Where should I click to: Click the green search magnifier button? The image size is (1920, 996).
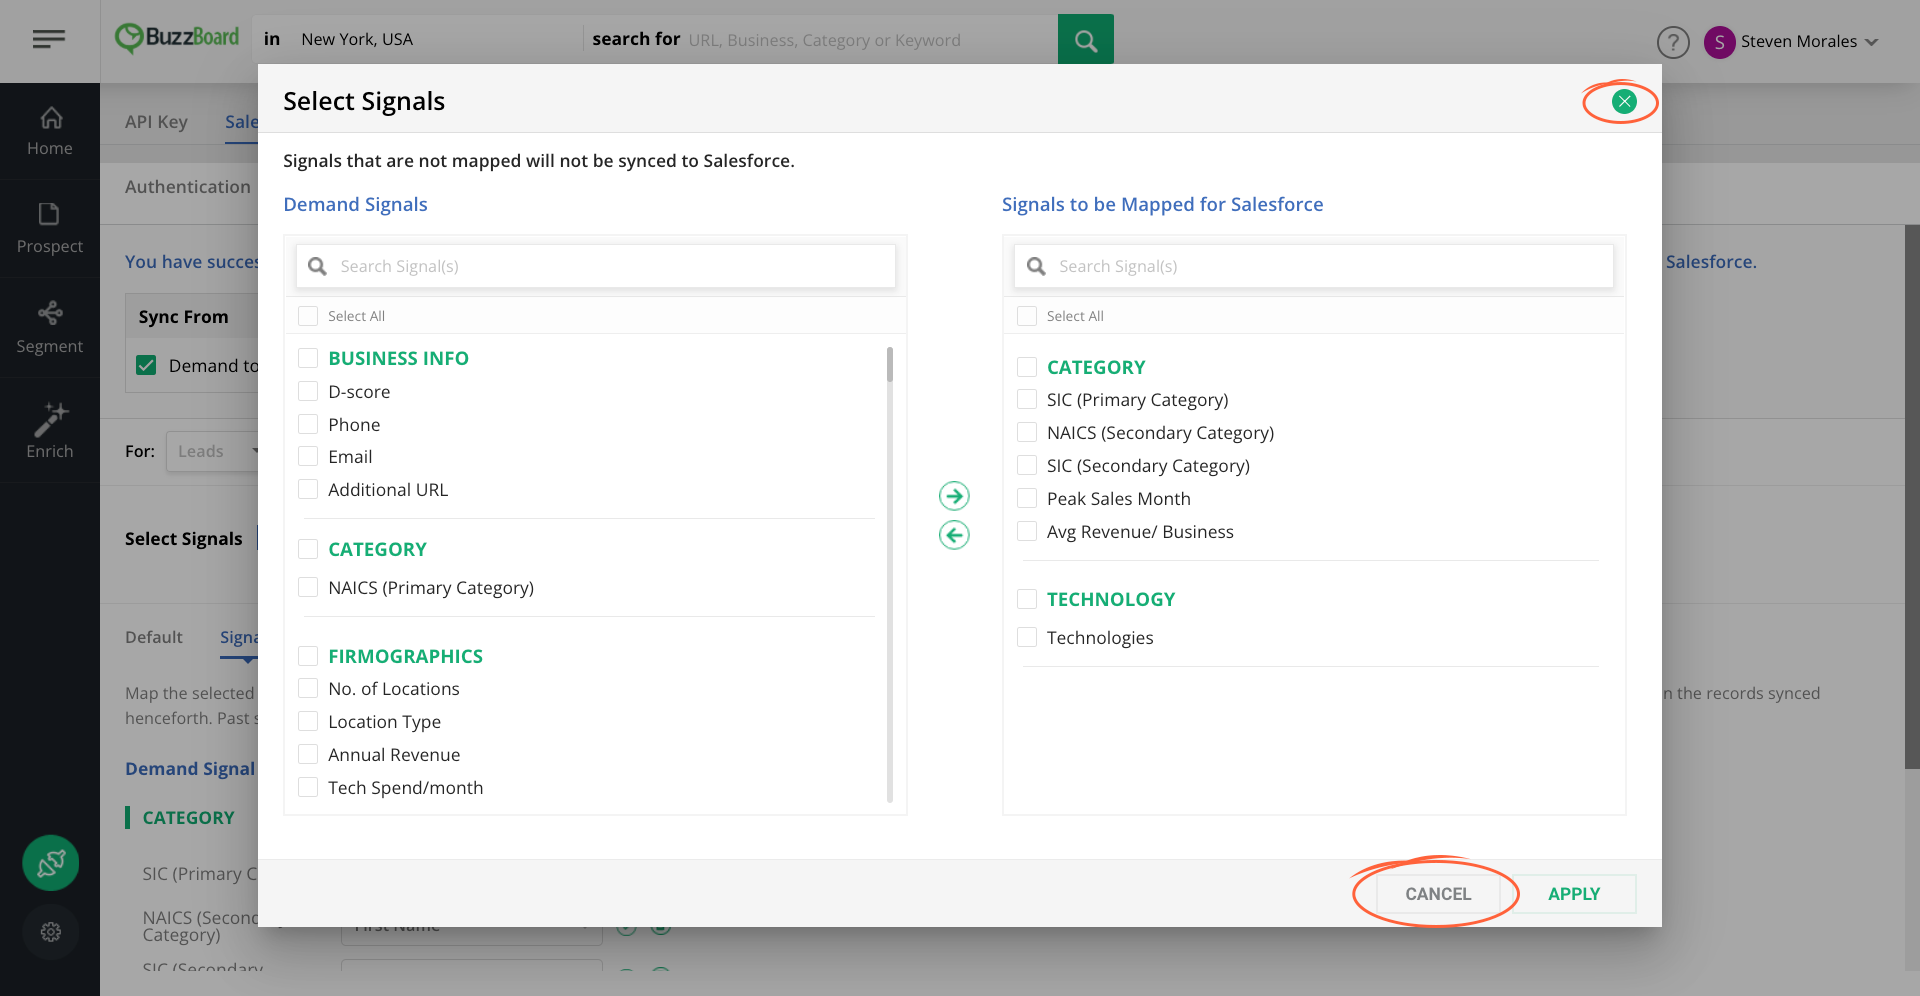[x=1086, y=40]
